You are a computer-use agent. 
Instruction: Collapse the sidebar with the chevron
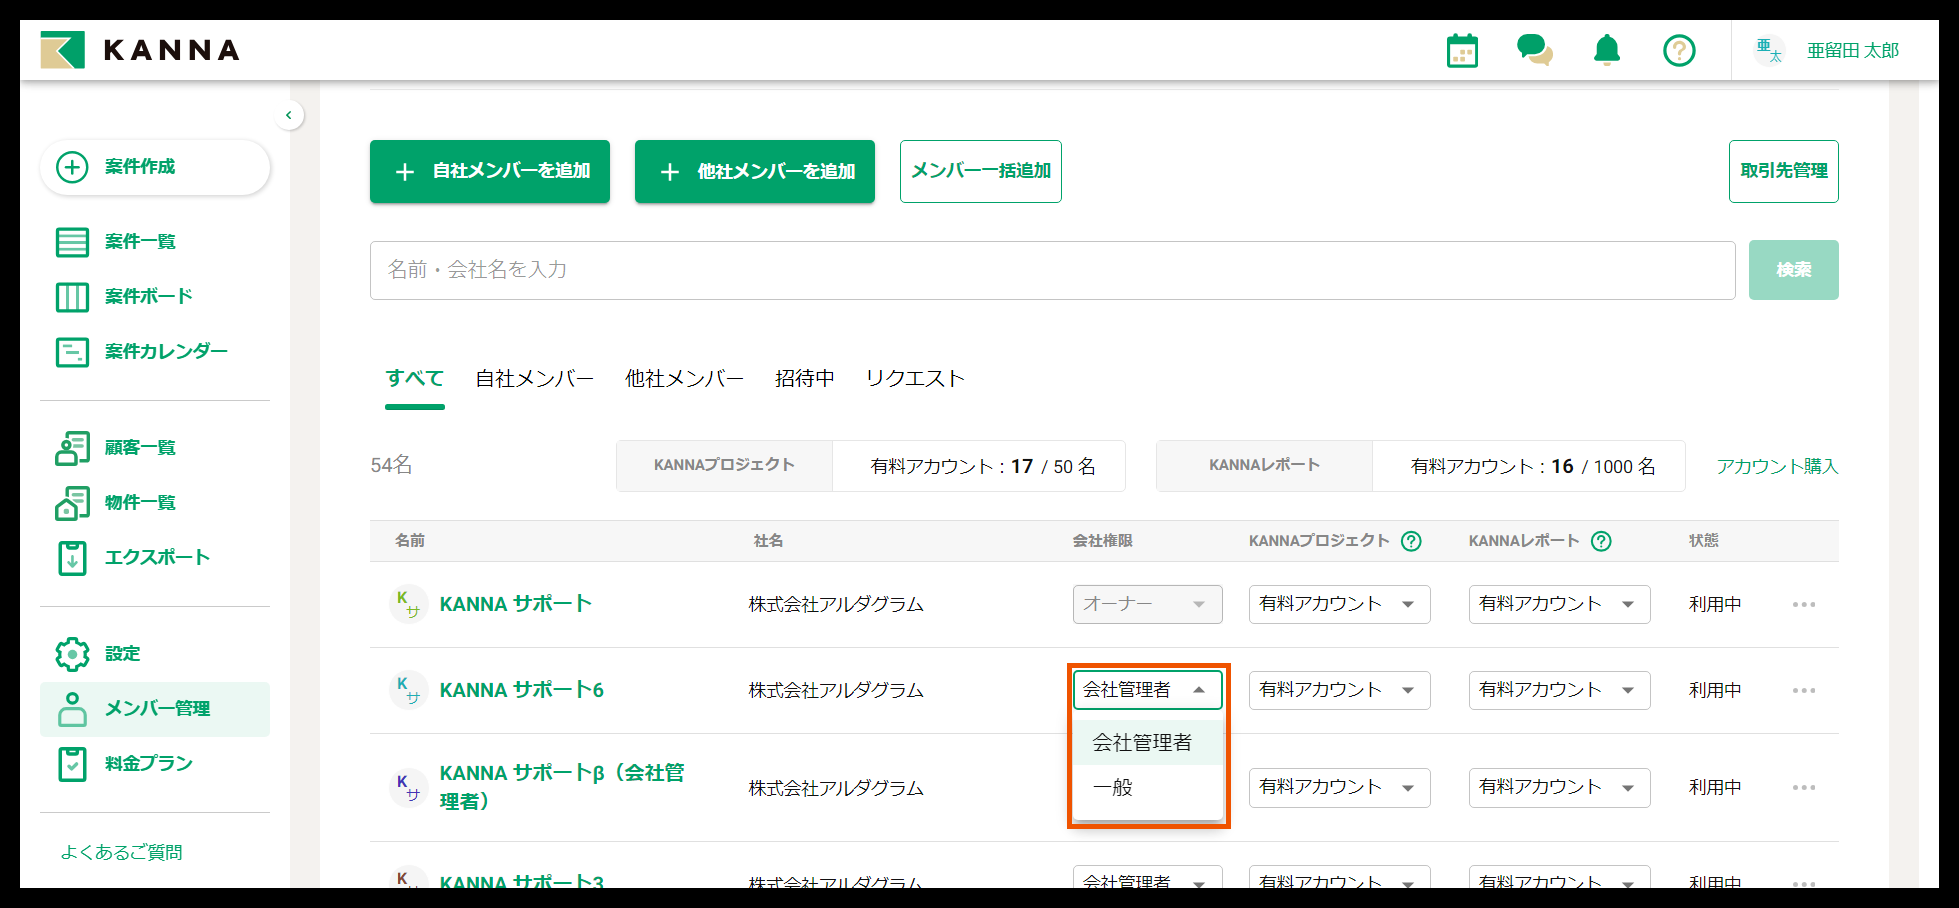pos(289,115)
